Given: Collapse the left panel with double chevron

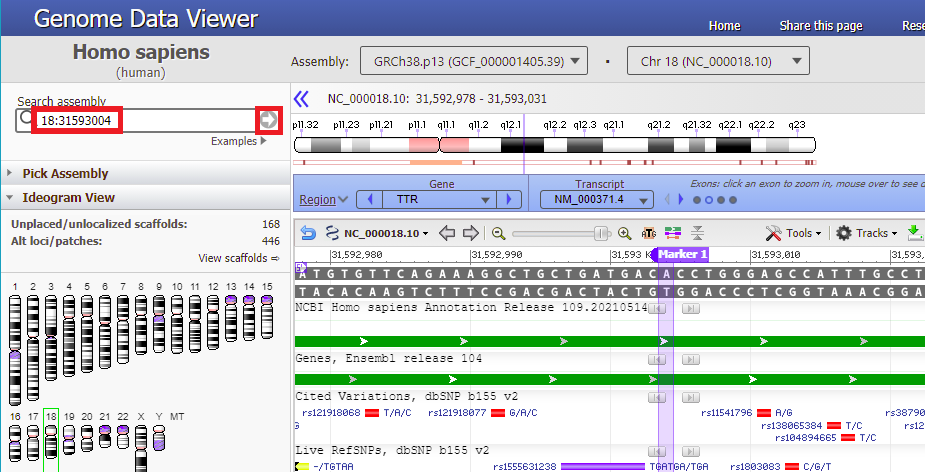Looking at the screenshot, I should (x=301, y=99).
